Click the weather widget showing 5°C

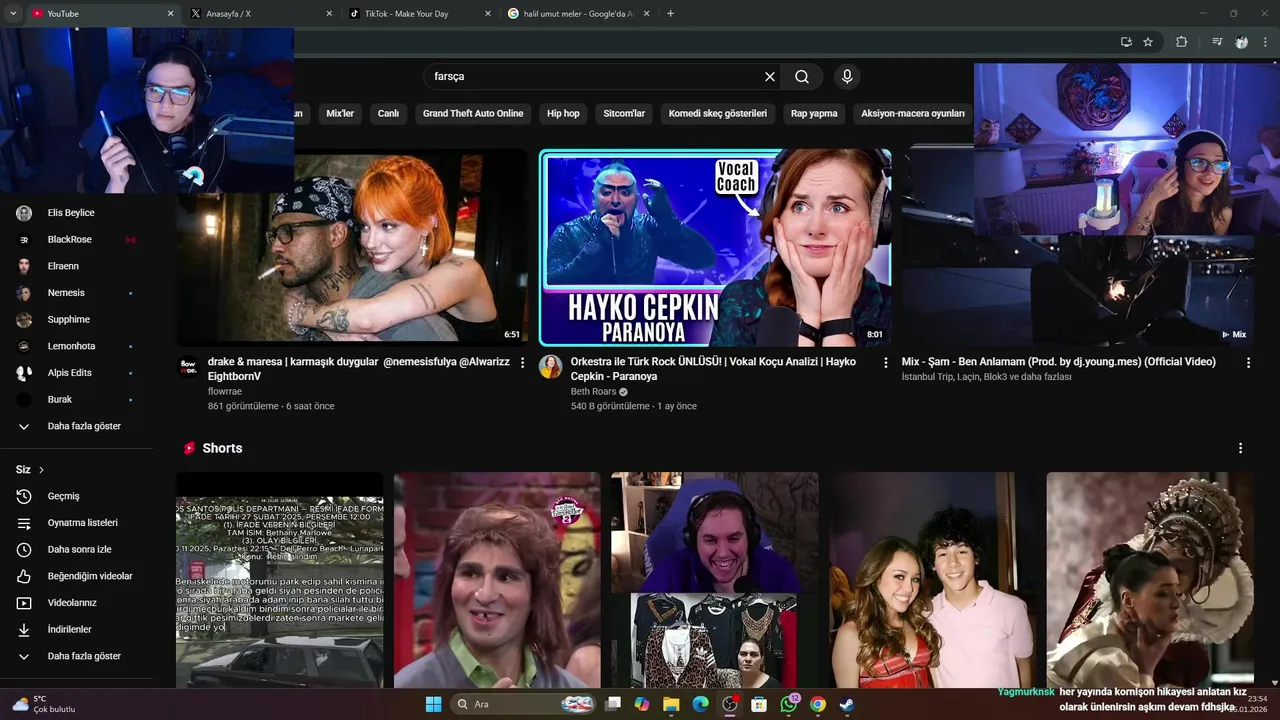coord(44,704)
